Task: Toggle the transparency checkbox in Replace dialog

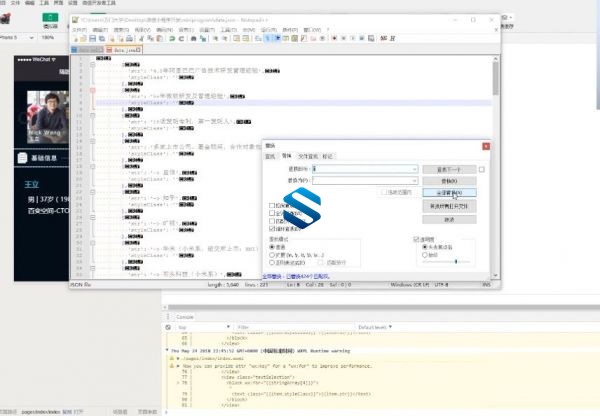Action: [x=416, y=239]
